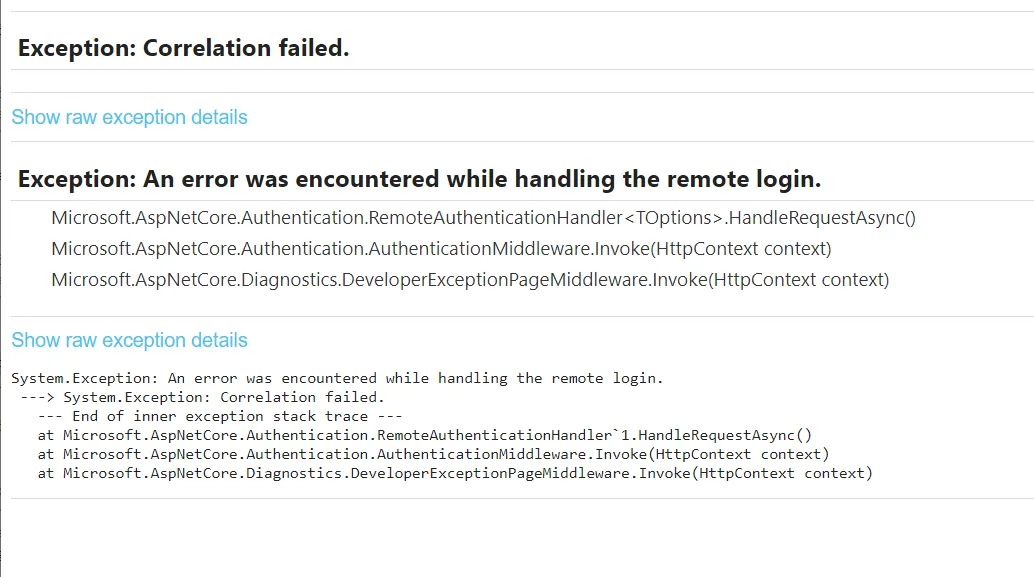The height and width of the screenshot is (577, 1034).
Task: Click the remote login exception heading
Action: coord(419,180)
